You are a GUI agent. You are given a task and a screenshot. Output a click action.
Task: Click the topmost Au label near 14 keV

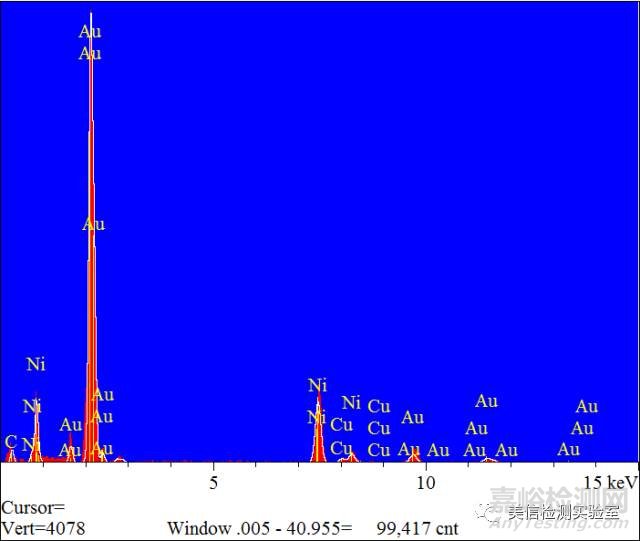tap(586, 406)
